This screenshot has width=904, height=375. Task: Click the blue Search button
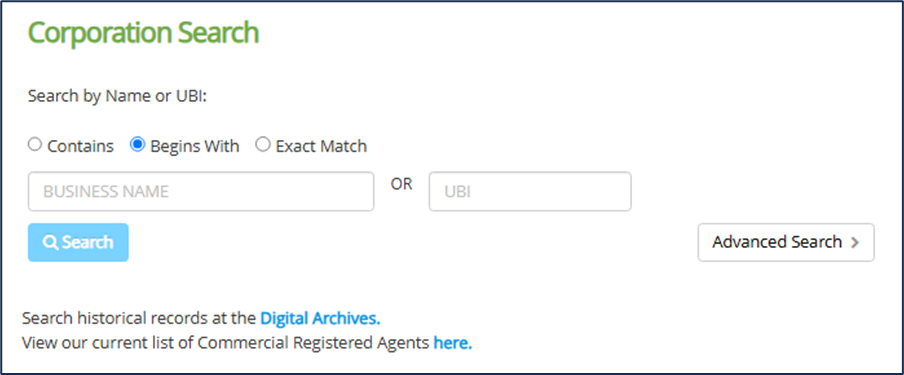click(78, 242)
